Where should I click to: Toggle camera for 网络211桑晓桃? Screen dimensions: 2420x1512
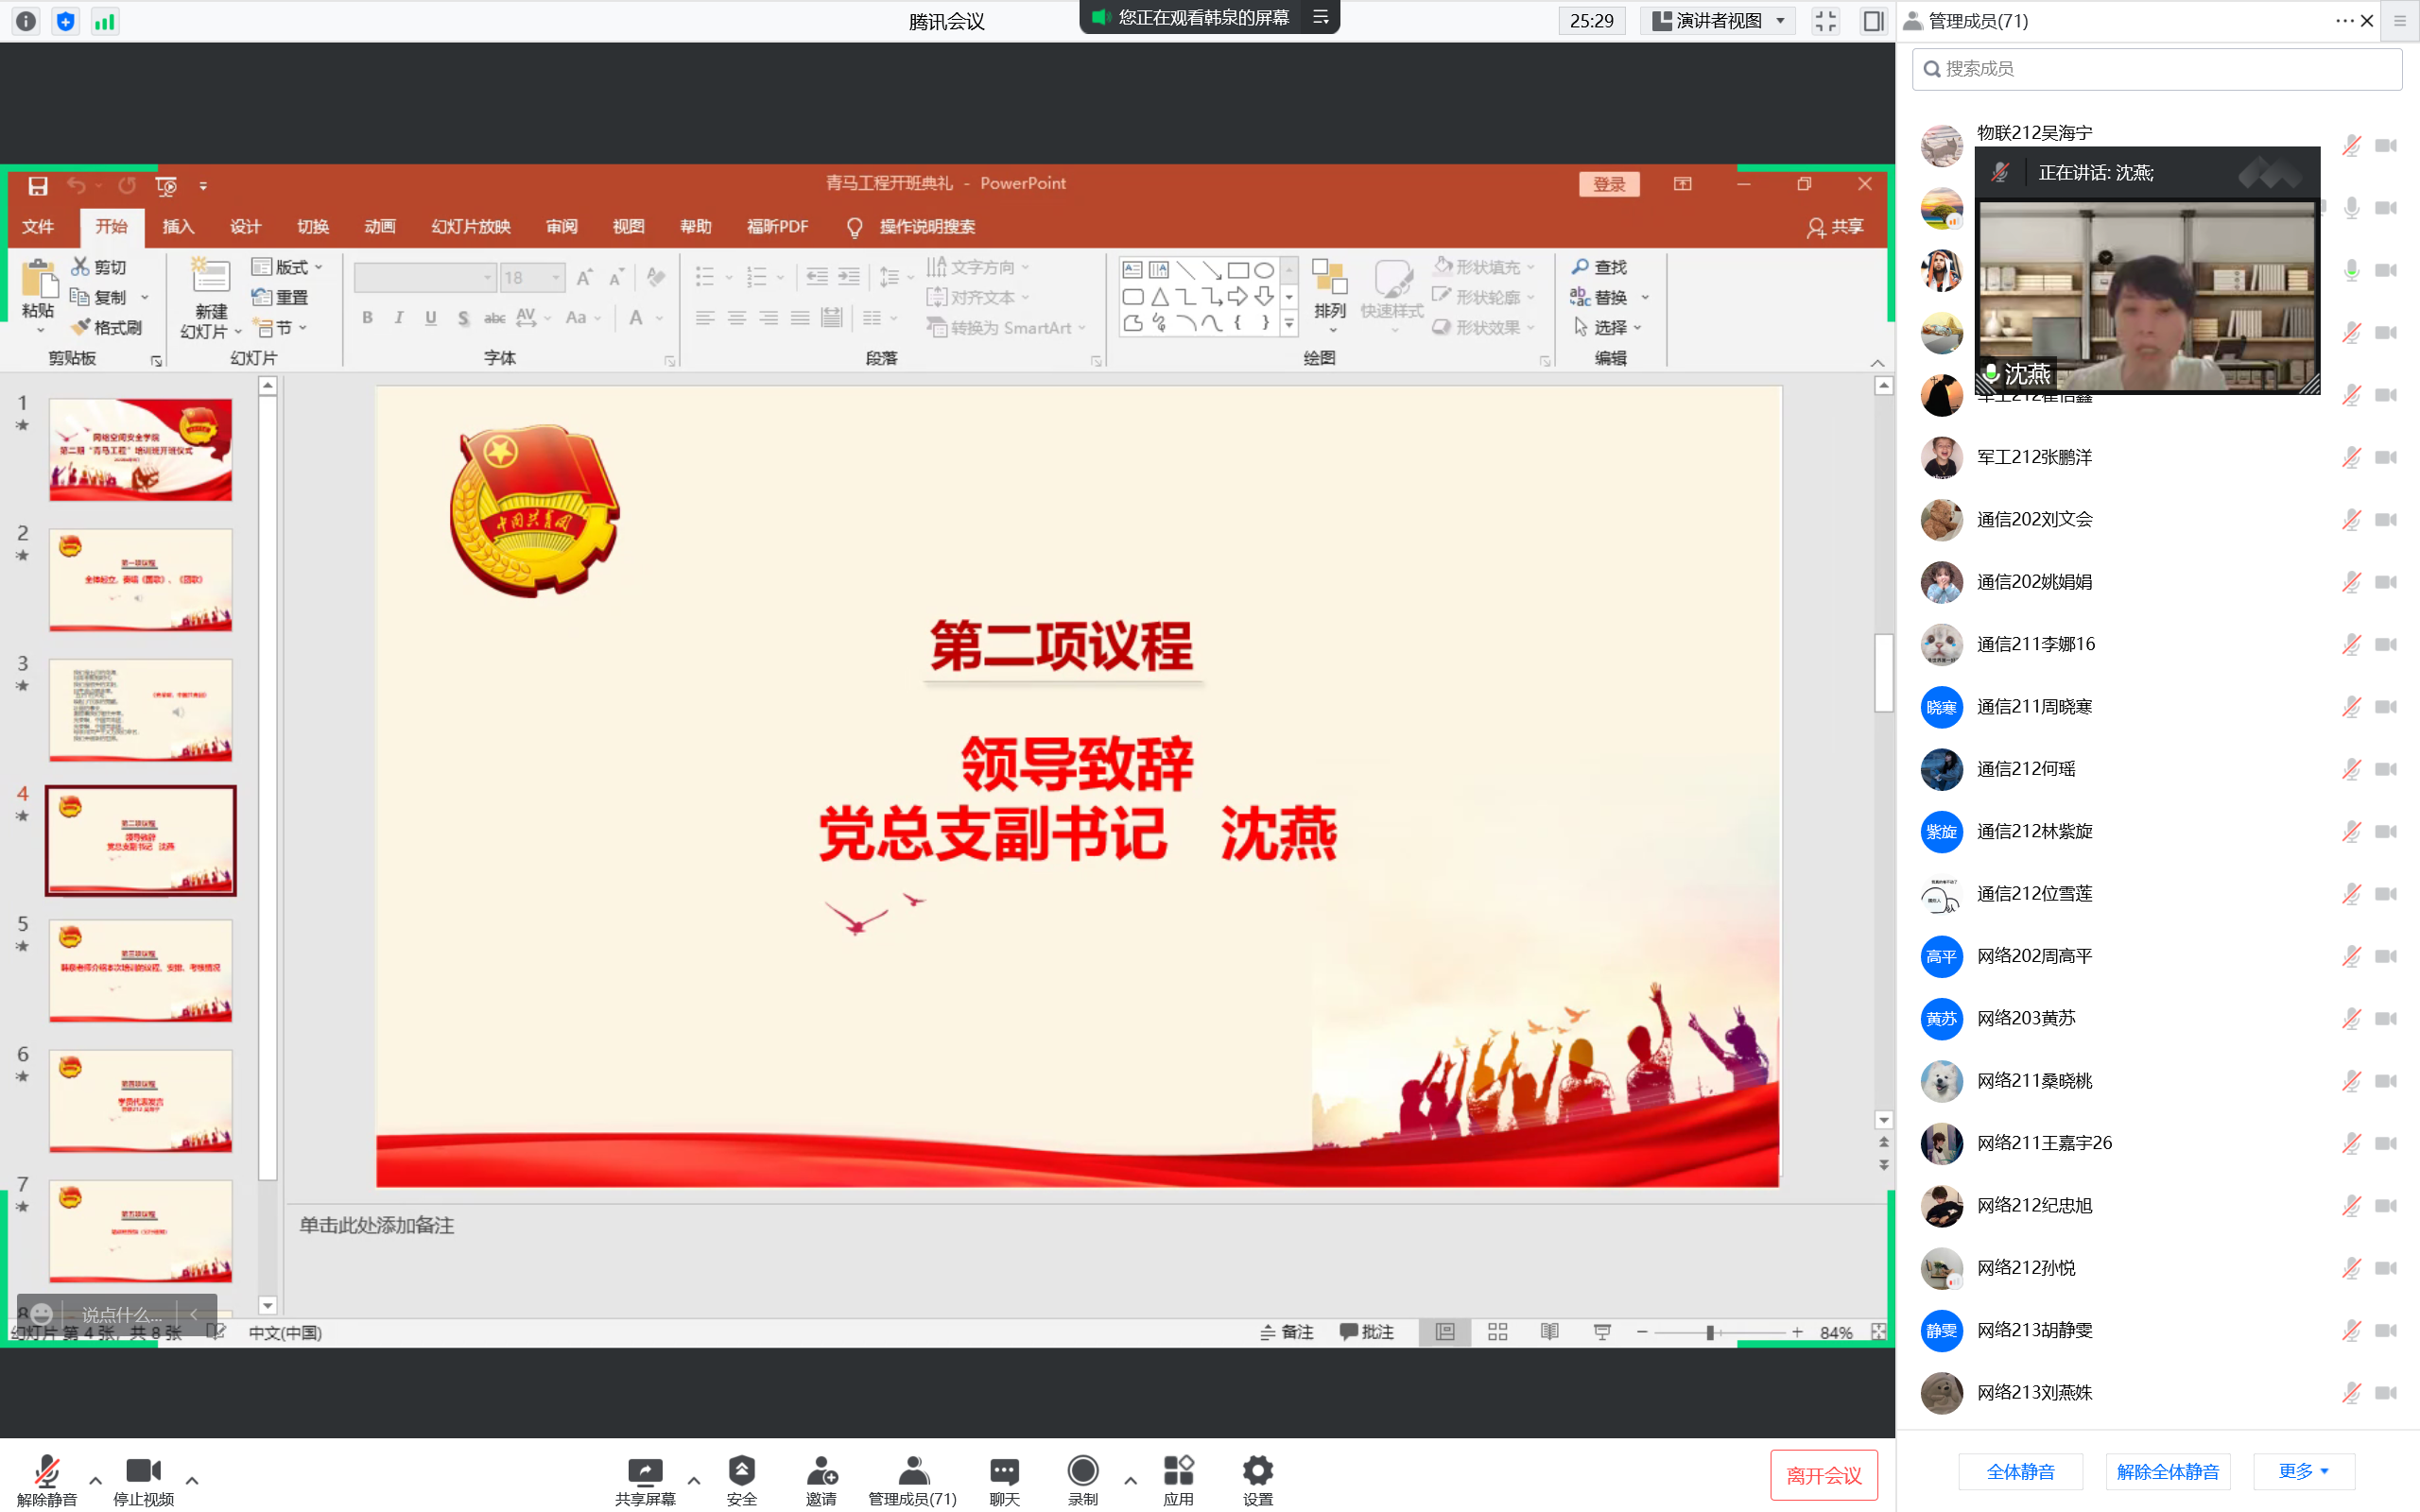click(2386, 1081)
